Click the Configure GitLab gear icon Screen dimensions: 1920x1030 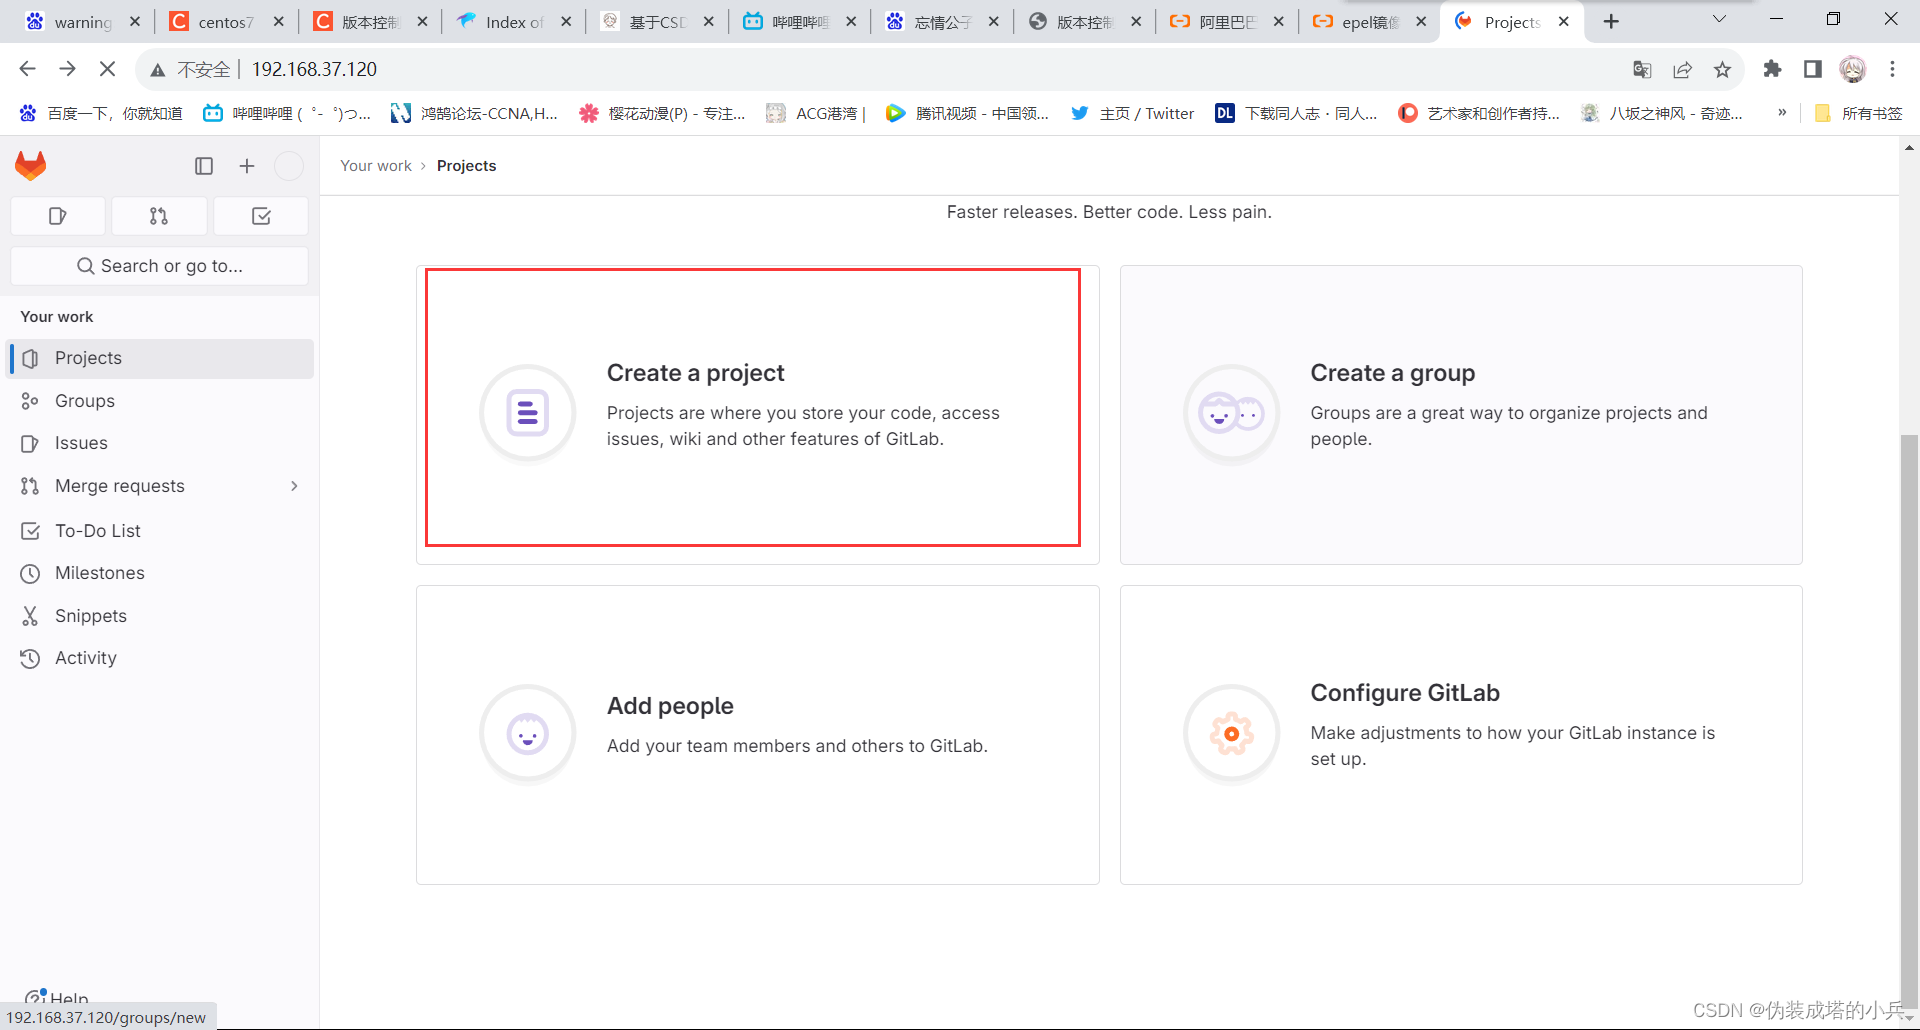tap(1232, 734)
